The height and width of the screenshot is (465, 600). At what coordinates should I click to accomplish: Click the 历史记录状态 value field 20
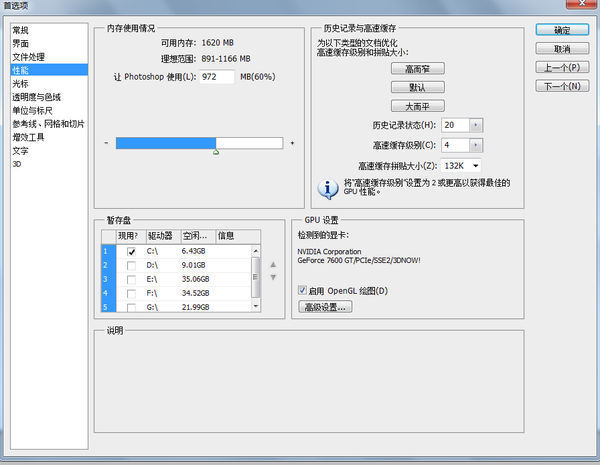coord(455,125)
